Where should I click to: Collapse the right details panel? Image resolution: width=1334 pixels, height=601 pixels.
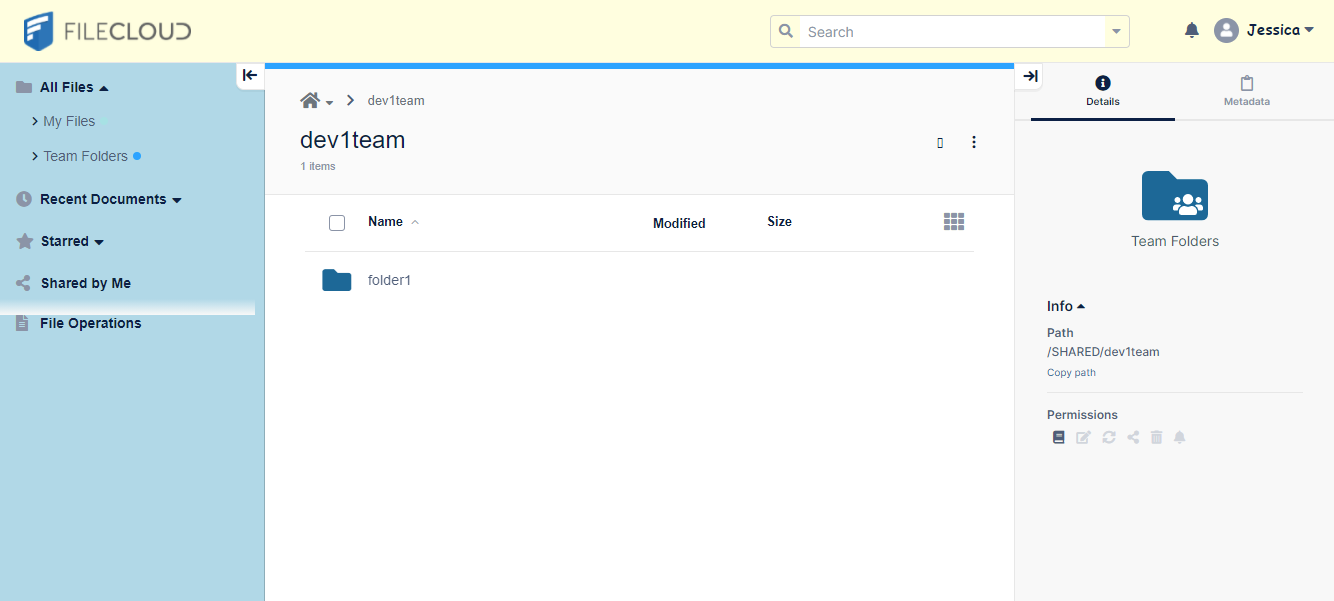point(1030,76)
